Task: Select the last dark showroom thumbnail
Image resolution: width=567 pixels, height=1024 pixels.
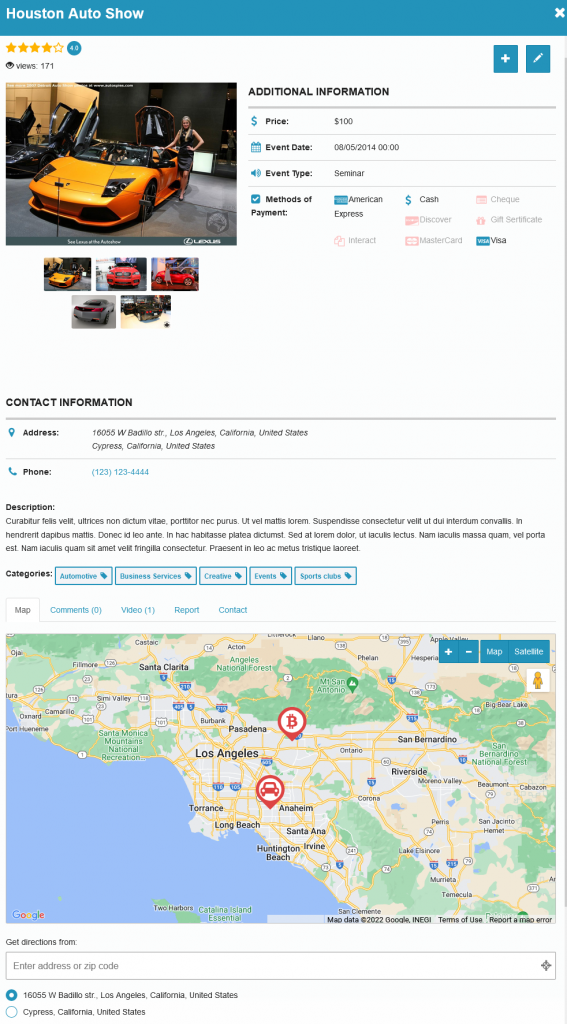Action: [146, 312]
